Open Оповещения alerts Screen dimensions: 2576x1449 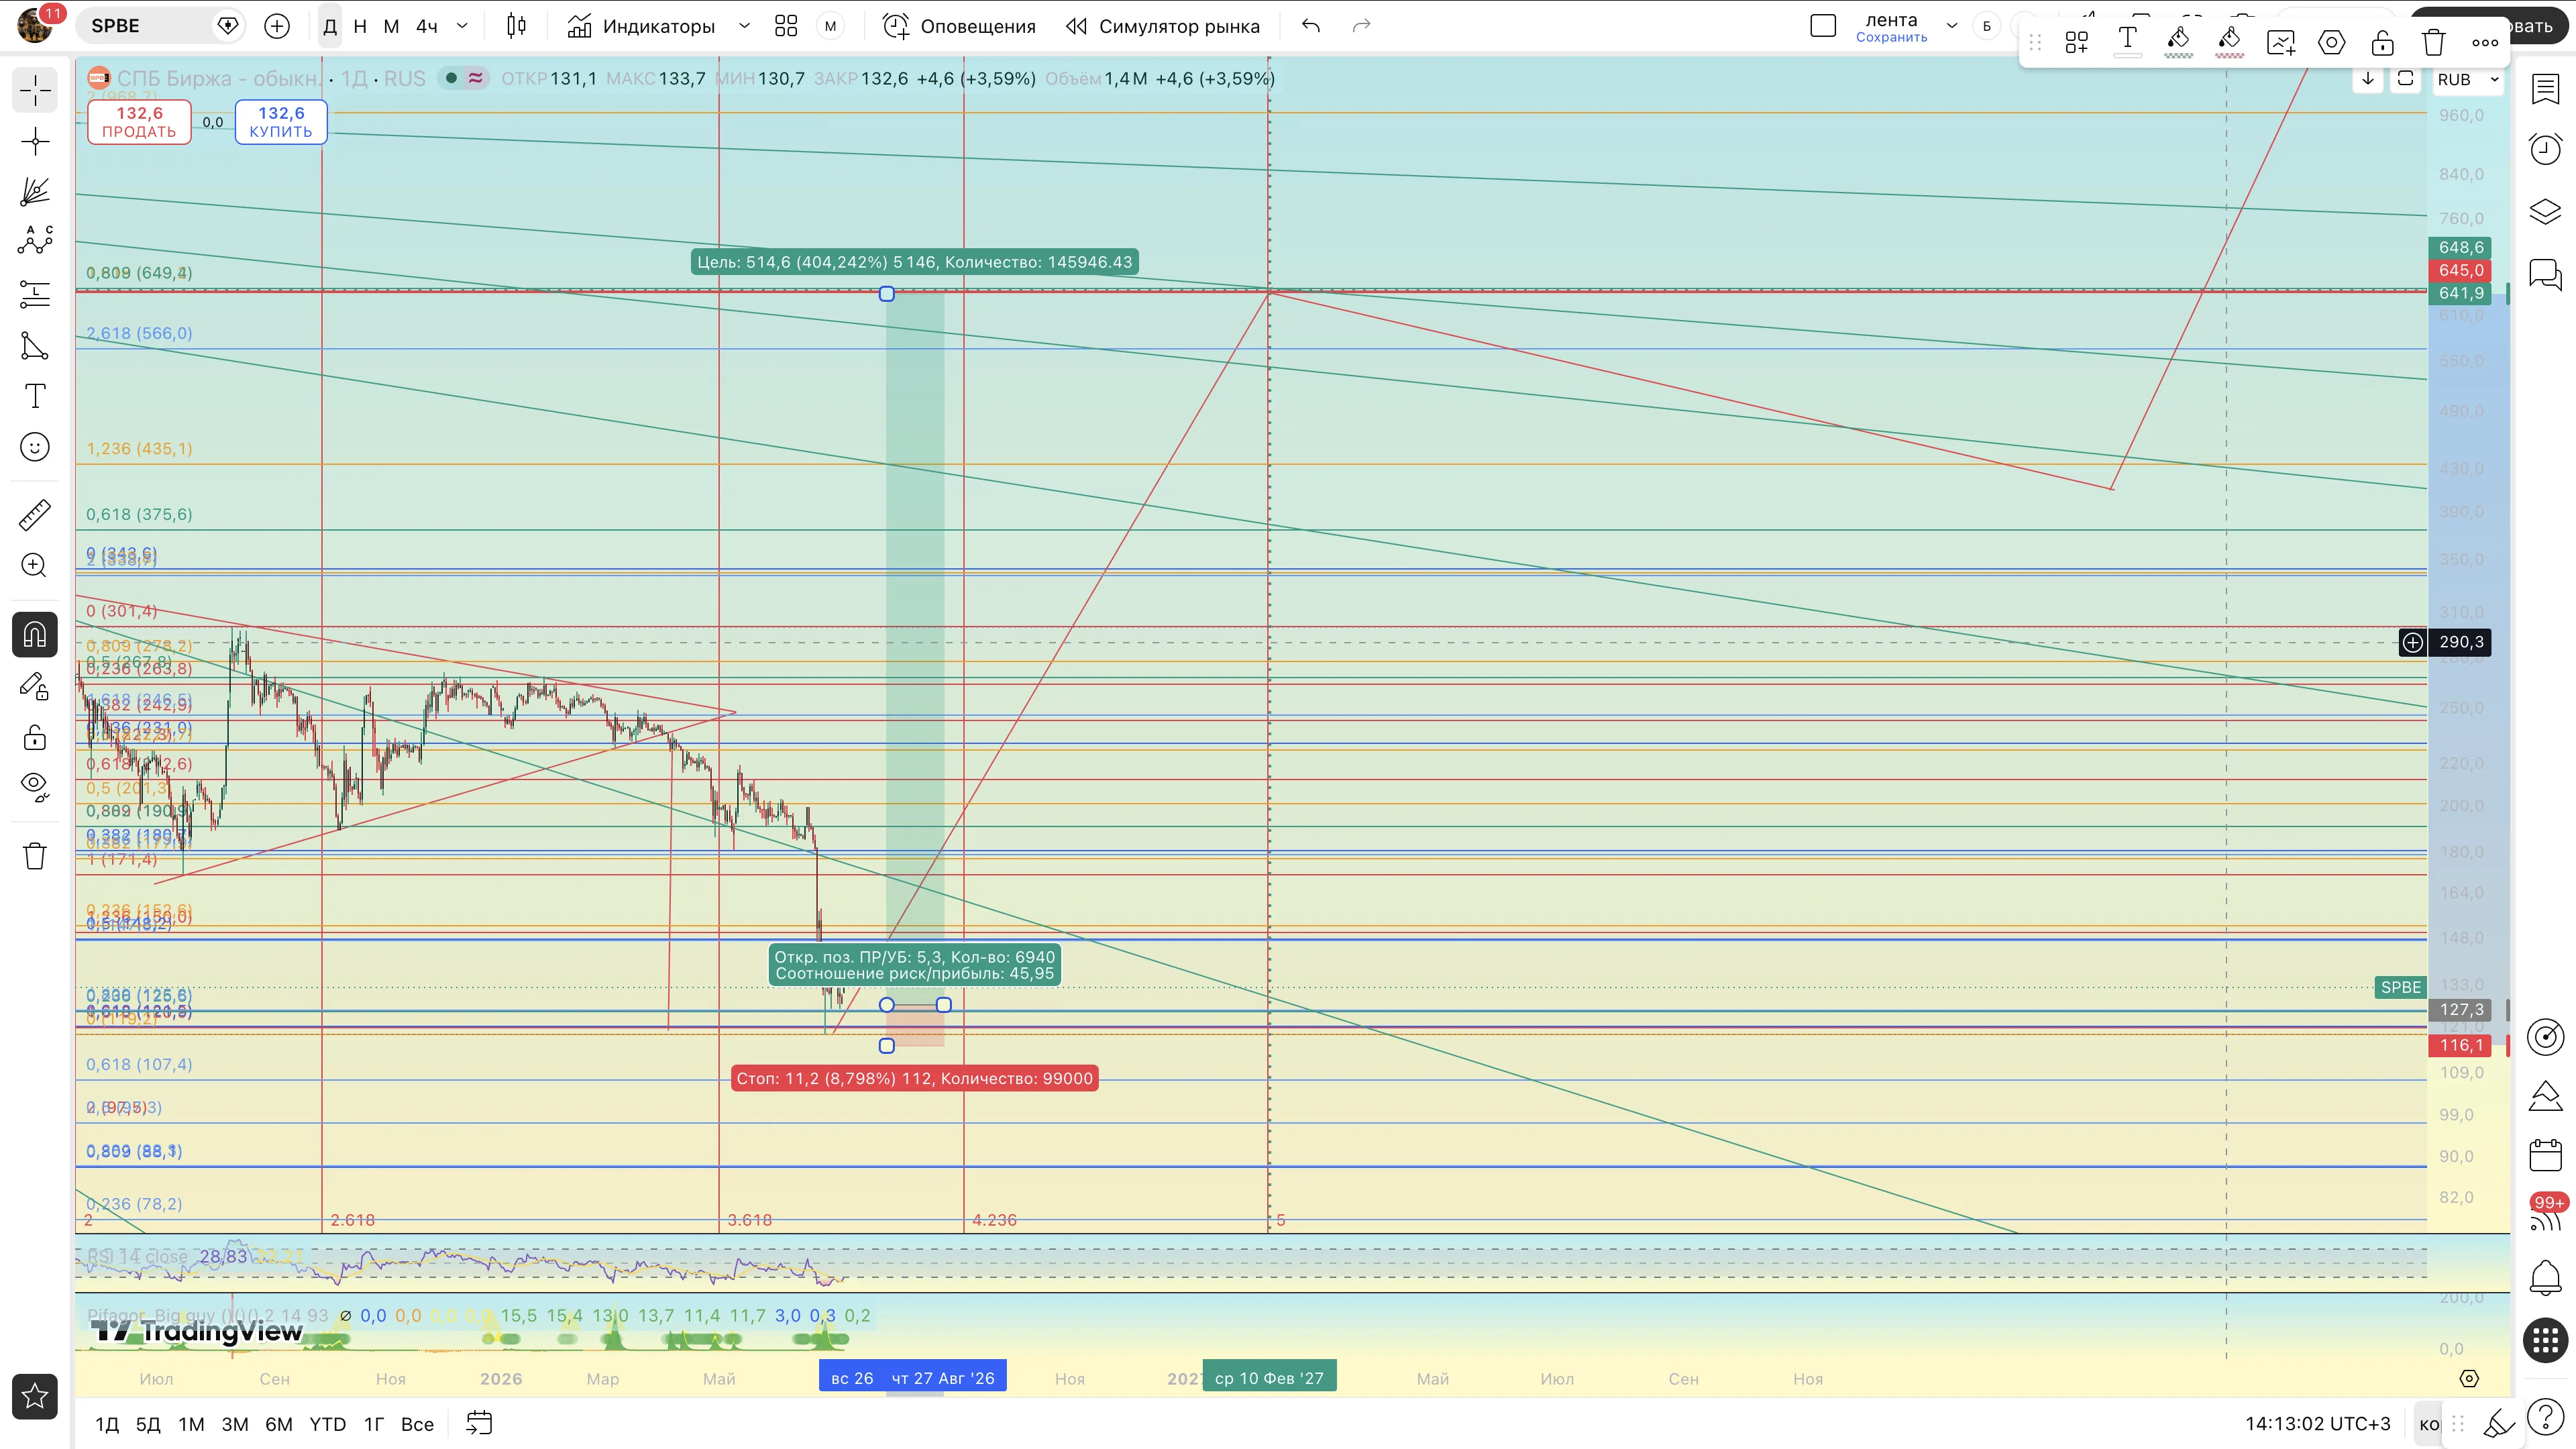tap(959, 26)
